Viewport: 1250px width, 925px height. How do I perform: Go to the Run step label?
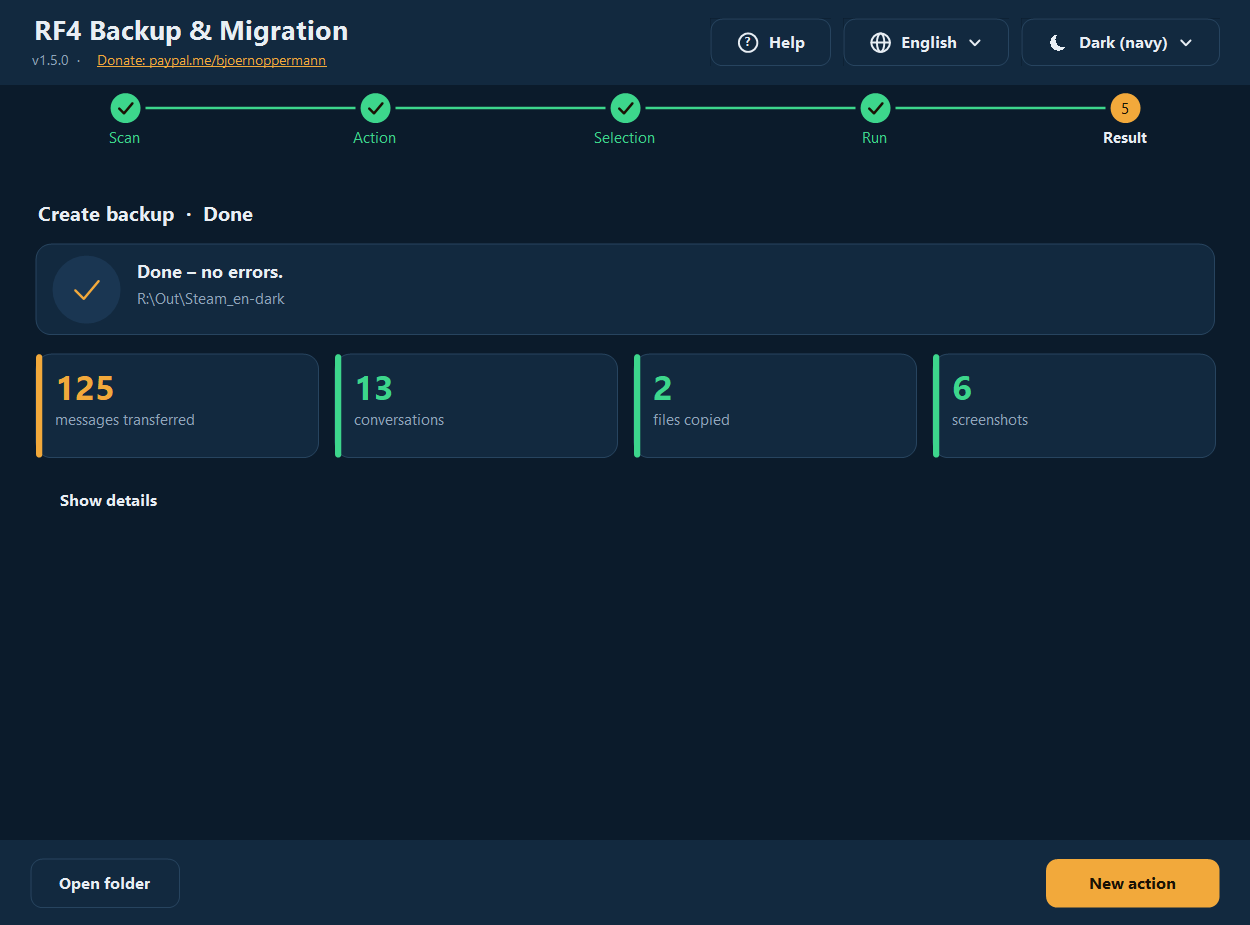[x=875, y=138]
